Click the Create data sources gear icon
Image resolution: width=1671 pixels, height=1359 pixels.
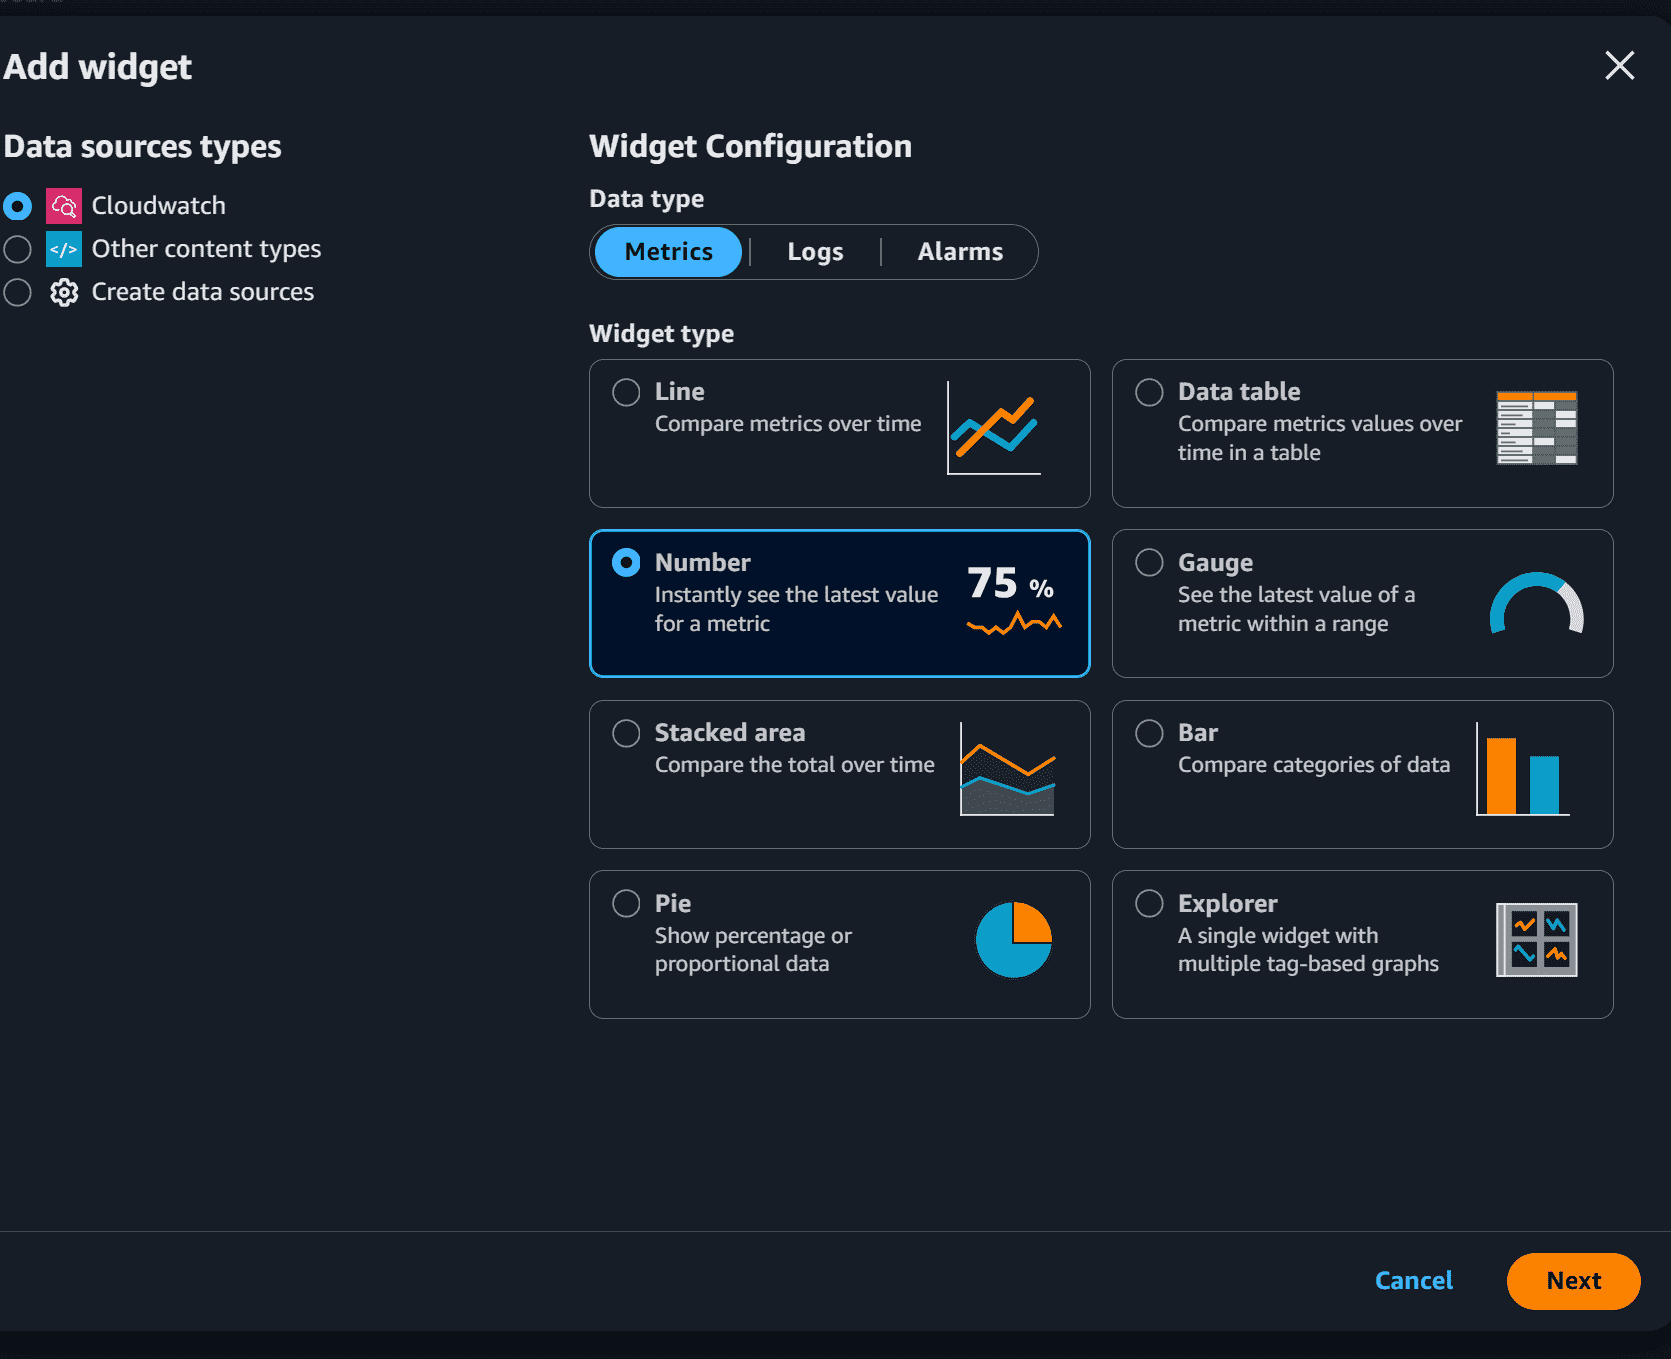pos(64,292)
